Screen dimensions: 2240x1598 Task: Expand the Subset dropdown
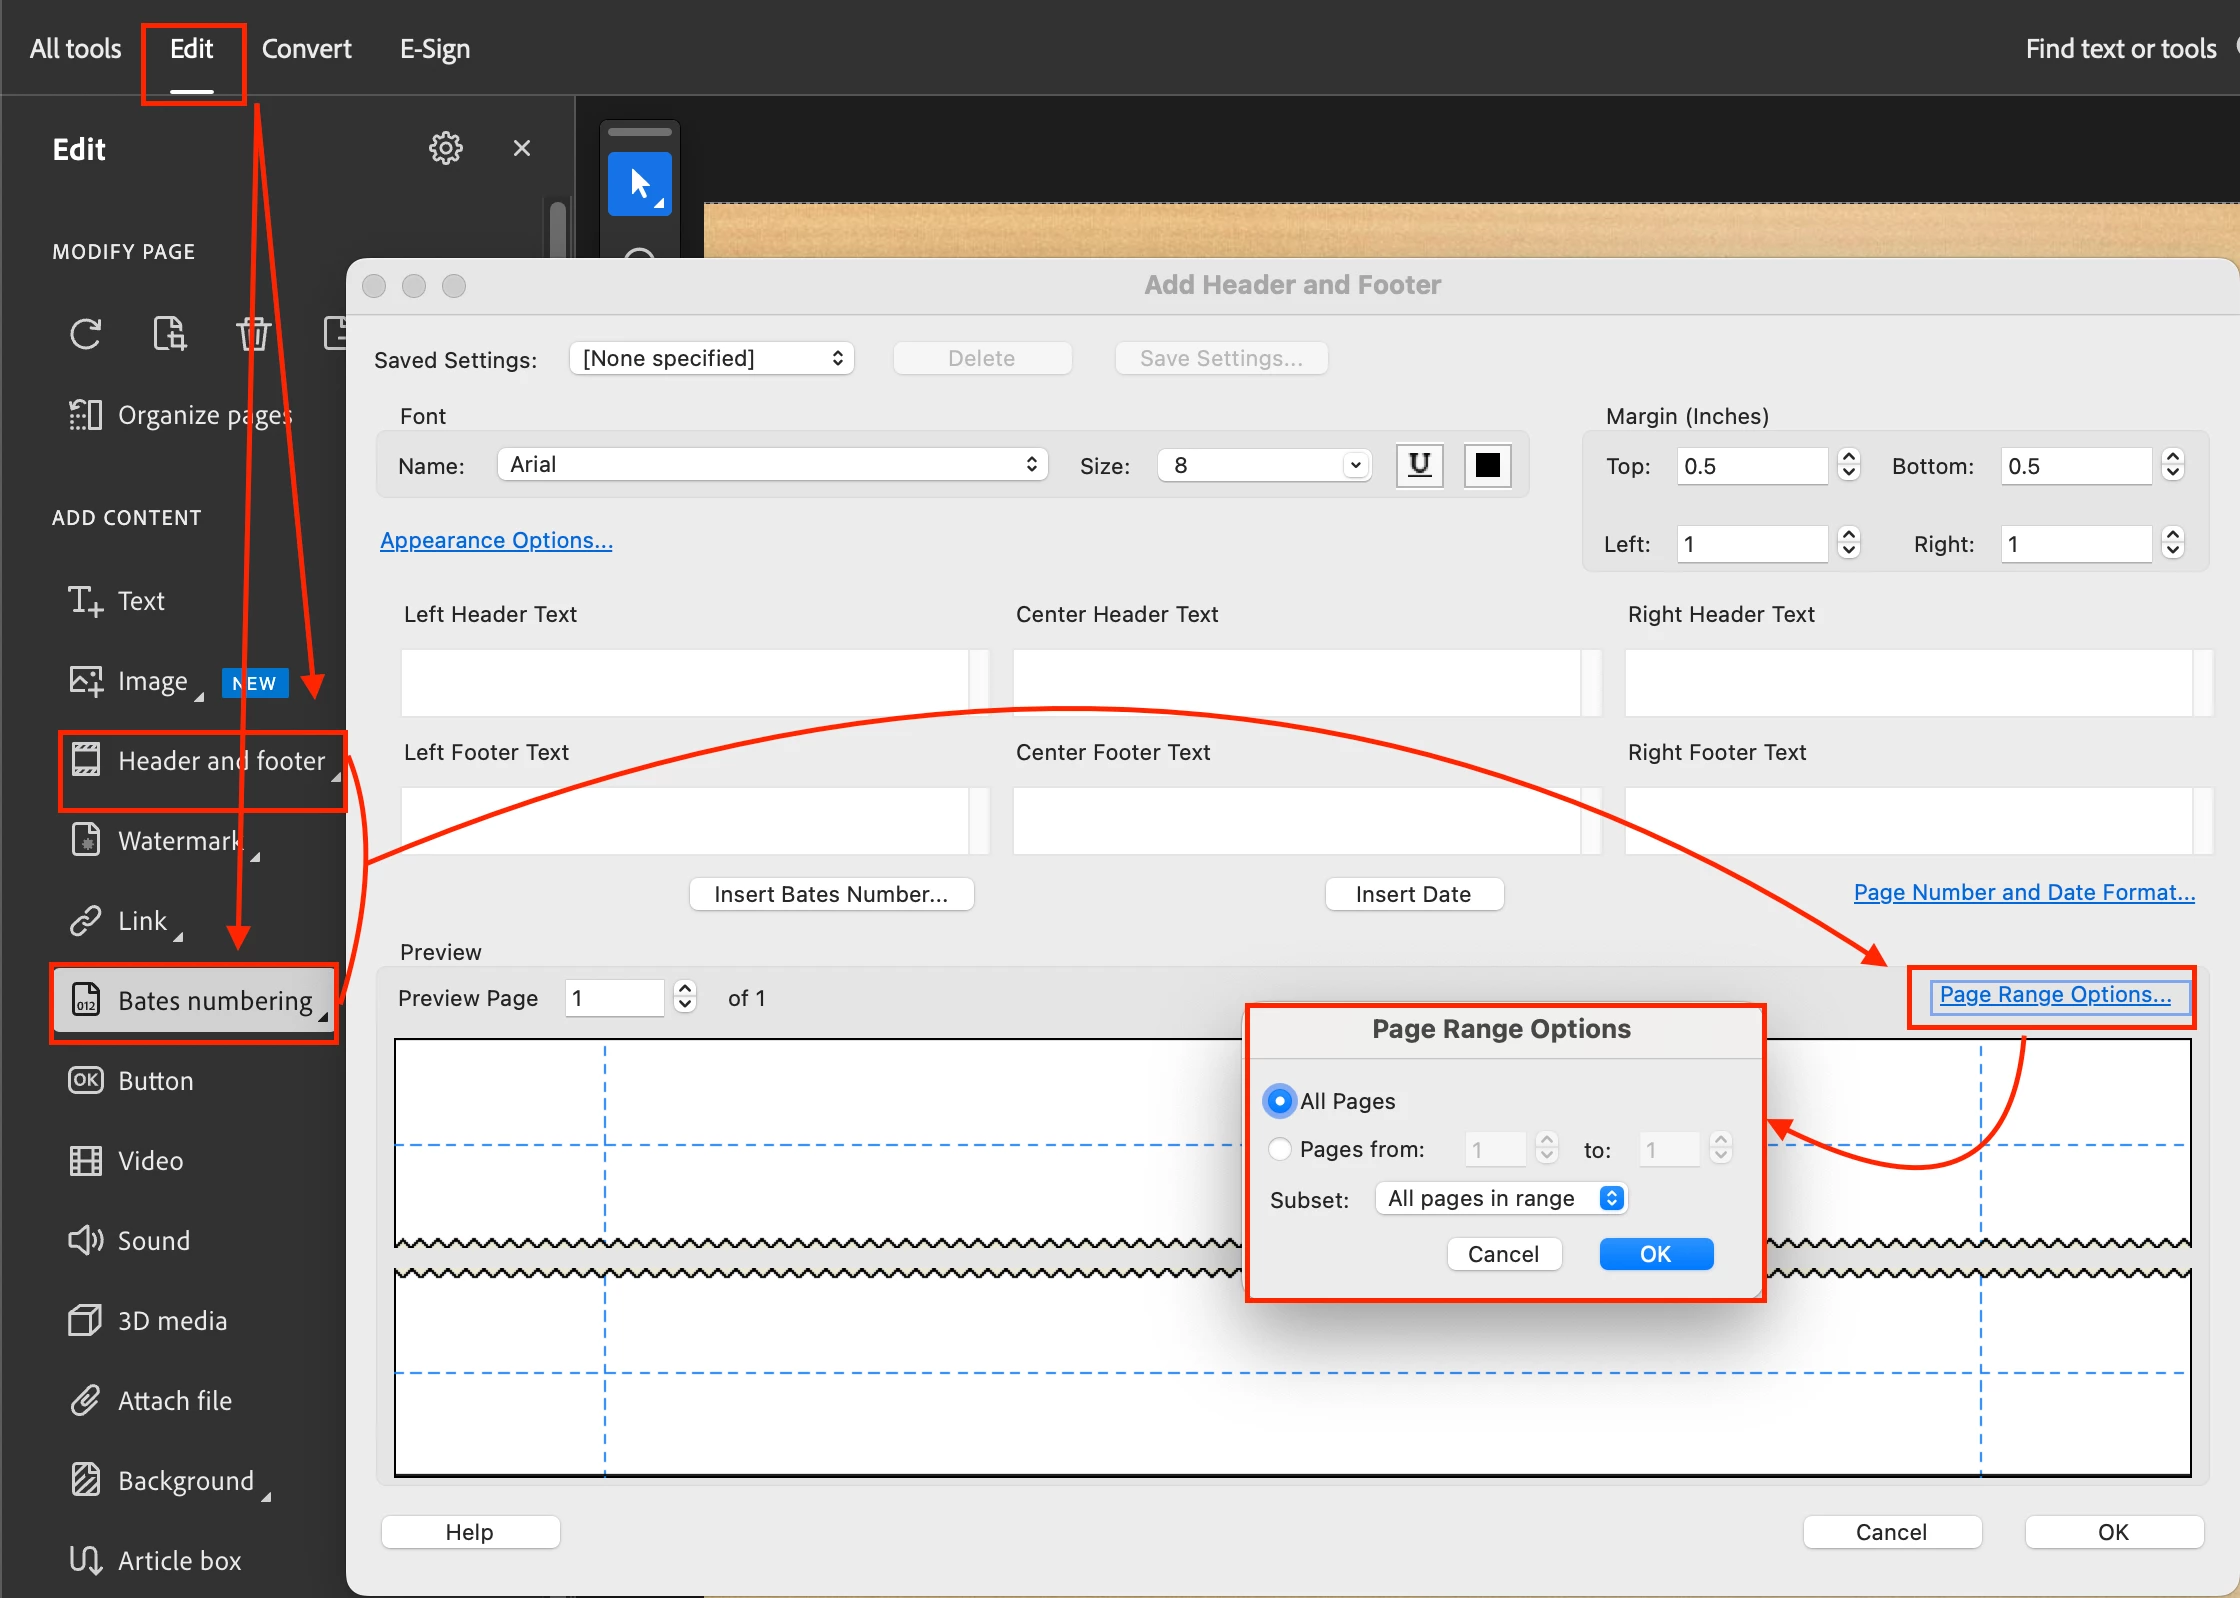1500,1198
